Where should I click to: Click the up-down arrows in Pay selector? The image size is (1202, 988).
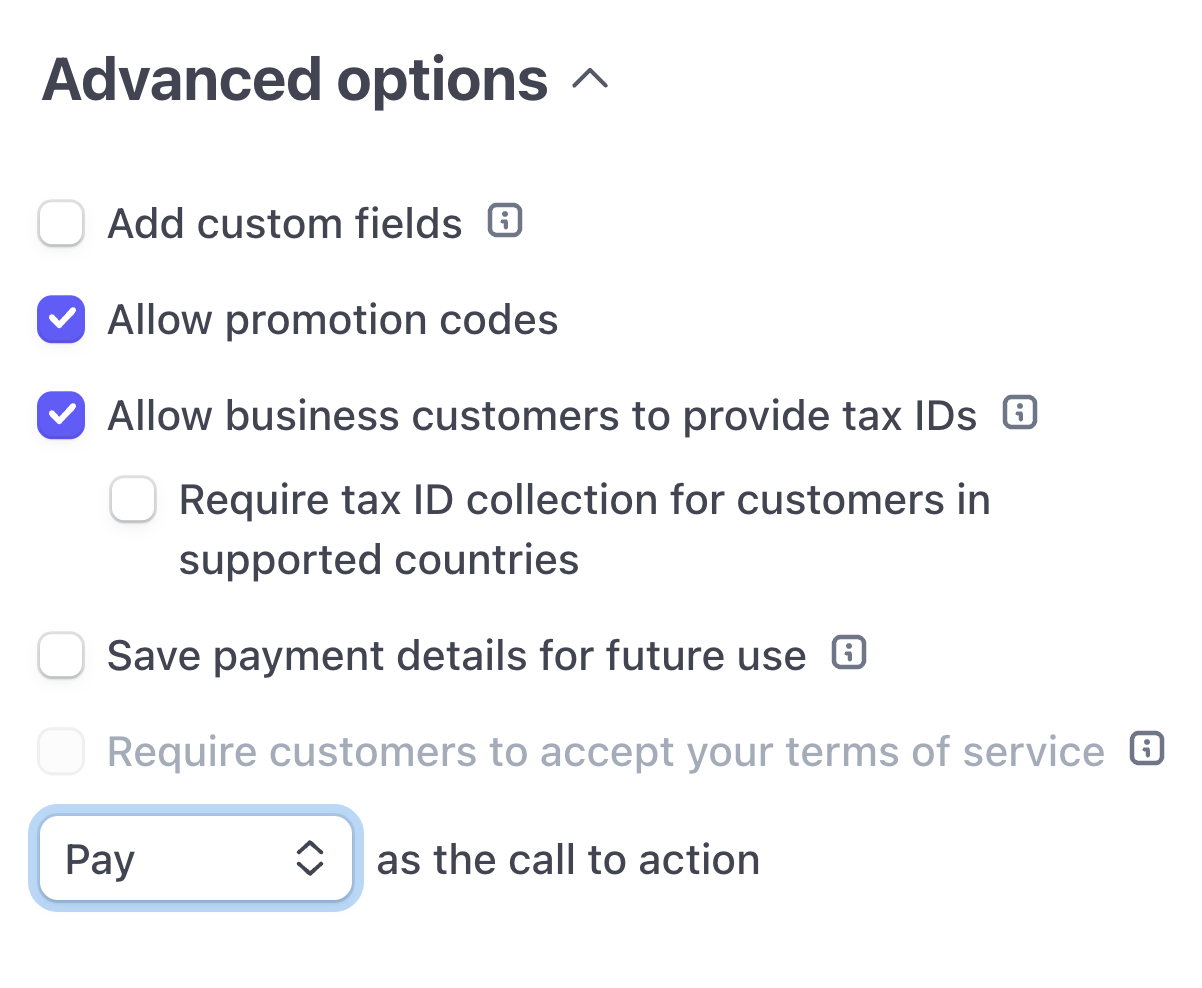310,859
